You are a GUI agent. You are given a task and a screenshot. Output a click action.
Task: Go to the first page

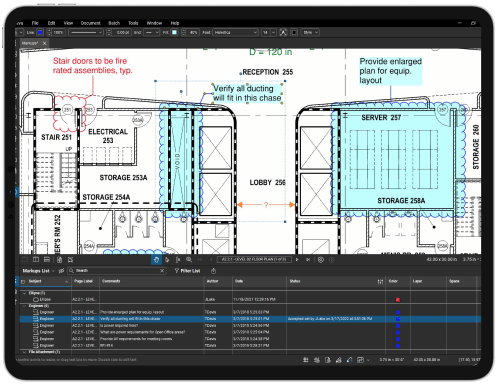(200, 259)
